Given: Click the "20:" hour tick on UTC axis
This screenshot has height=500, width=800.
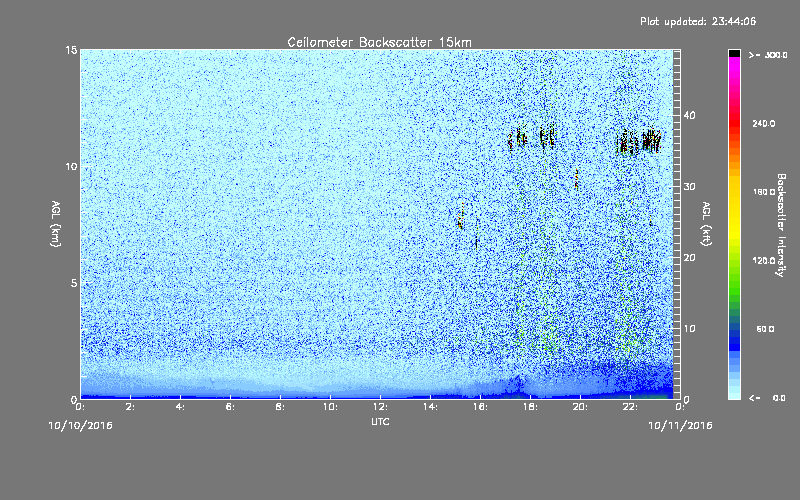Looking at the screenshot, I should coord(581,407).
